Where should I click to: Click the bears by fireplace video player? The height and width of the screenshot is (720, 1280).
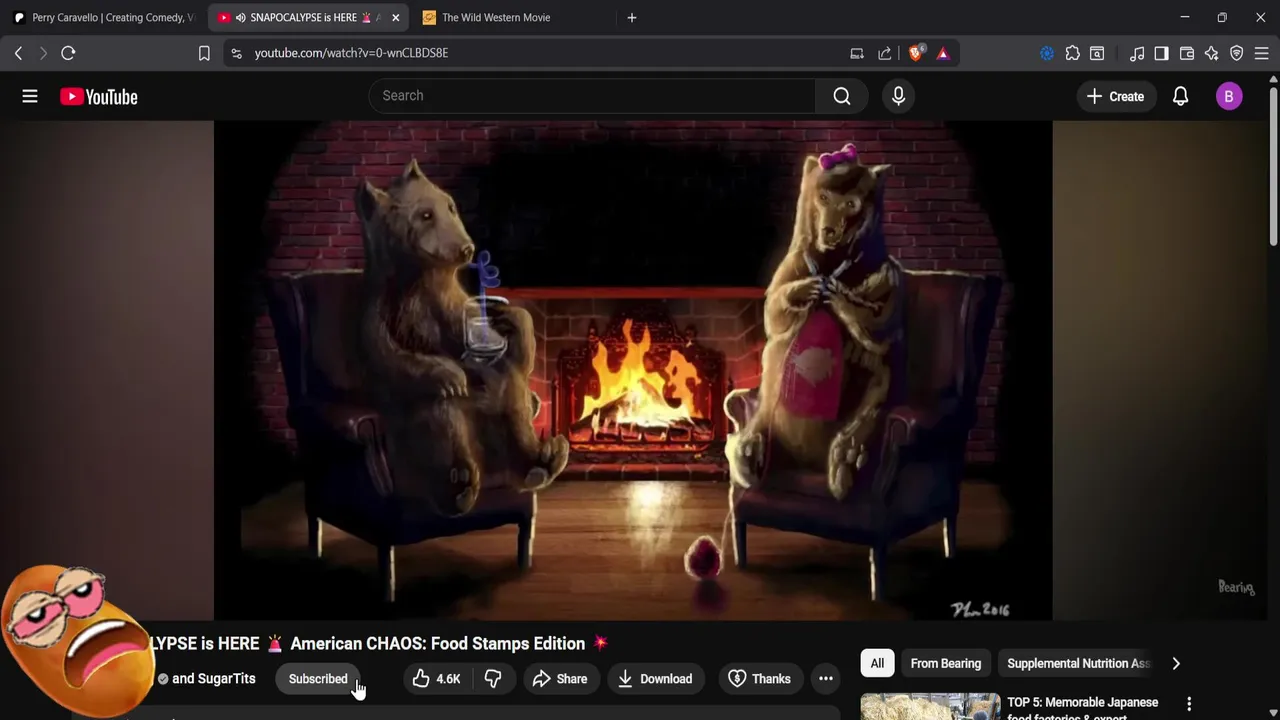[633, 370]
